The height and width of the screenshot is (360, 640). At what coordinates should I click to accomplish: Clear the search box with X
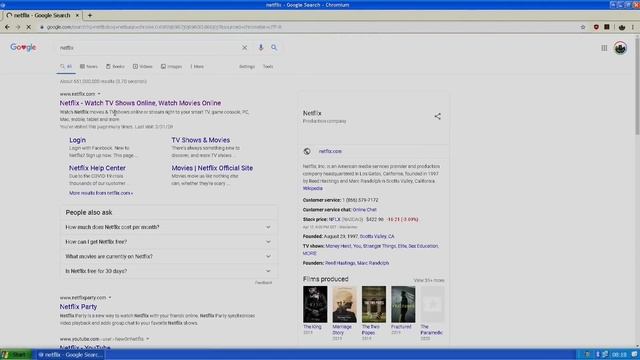tap(244, 48)
